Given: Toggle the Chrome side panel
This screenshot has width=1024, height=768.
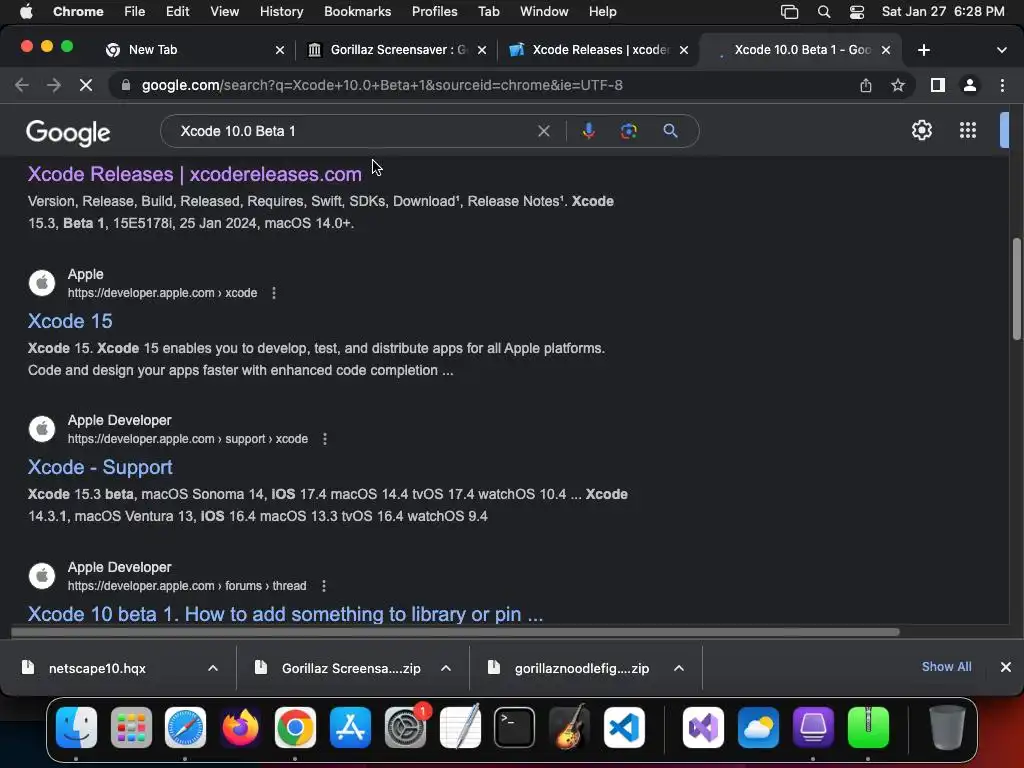Looking at the screenshot, I should [938, 85].
